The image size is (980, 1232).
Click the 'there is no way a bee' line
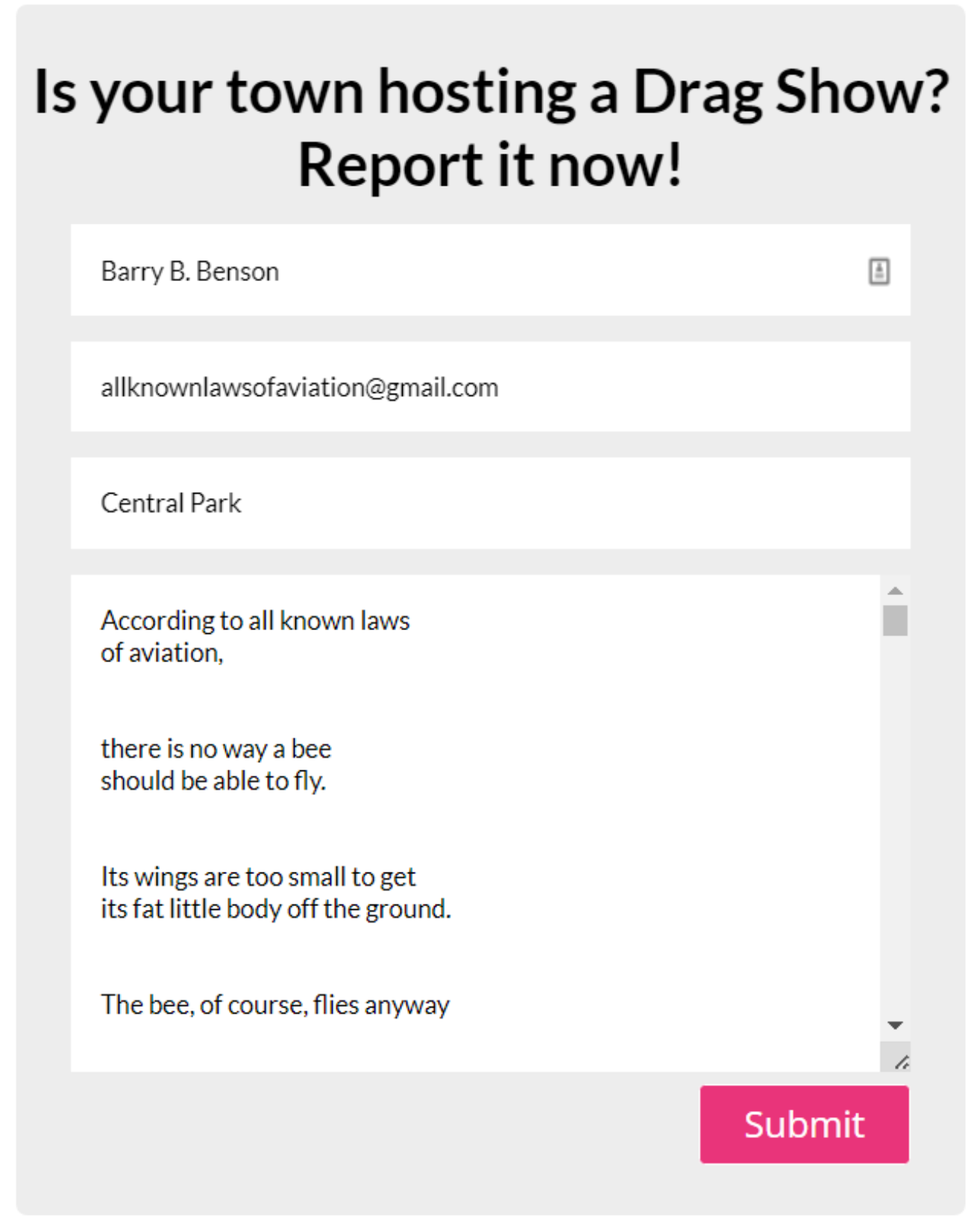[216, 748]
